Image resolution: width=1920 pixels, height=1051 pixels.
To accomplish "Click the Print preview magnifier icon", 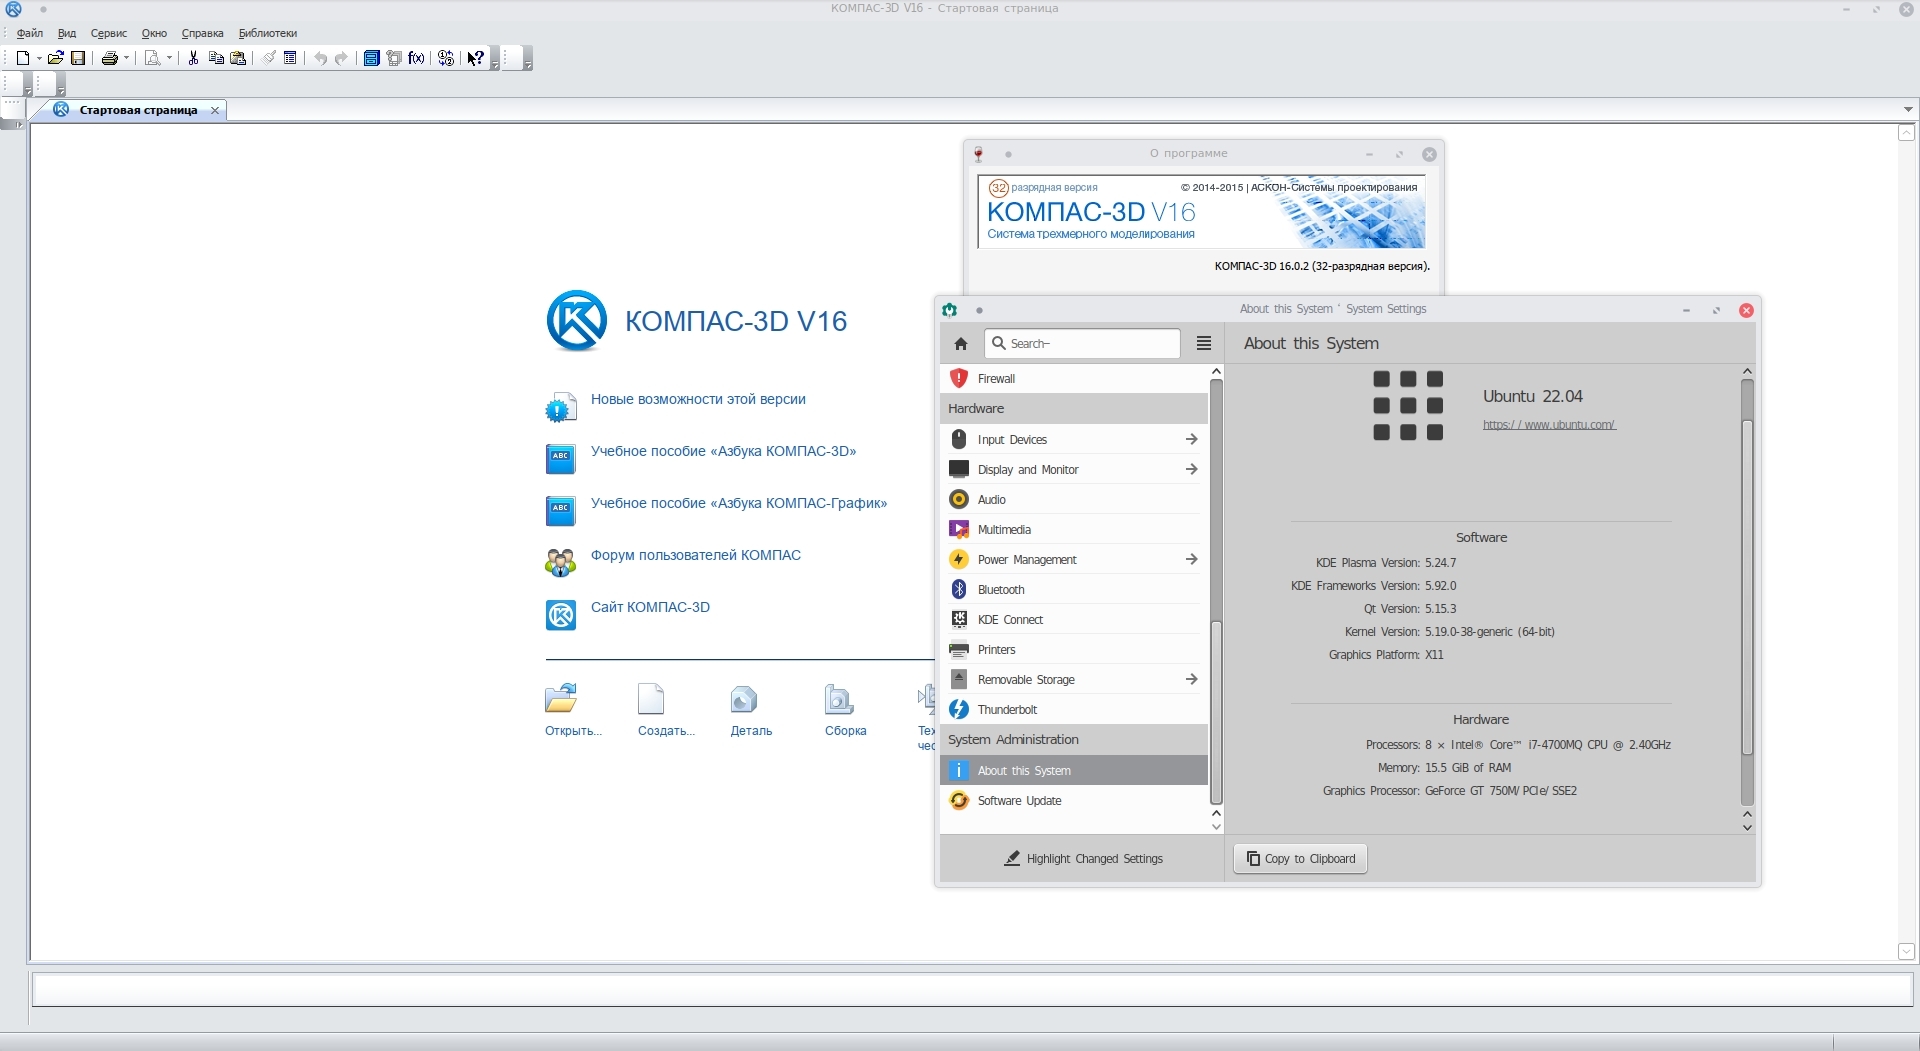I will coord(152,58).
